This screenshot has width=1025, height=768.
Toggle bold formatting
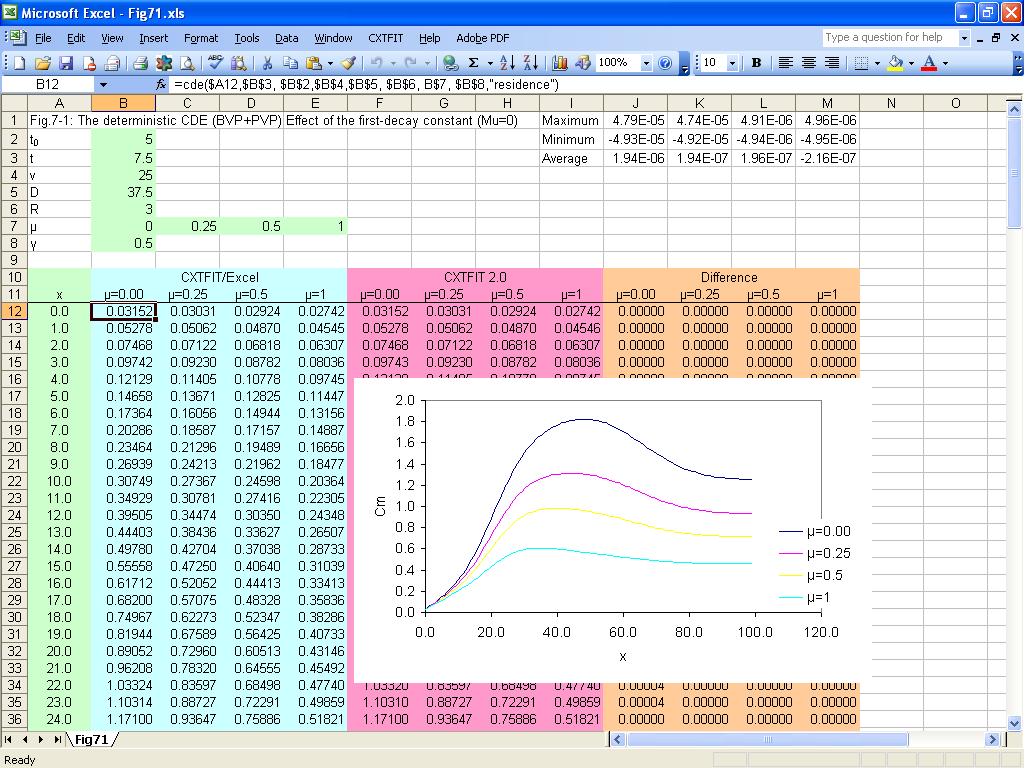click(756, 62)
